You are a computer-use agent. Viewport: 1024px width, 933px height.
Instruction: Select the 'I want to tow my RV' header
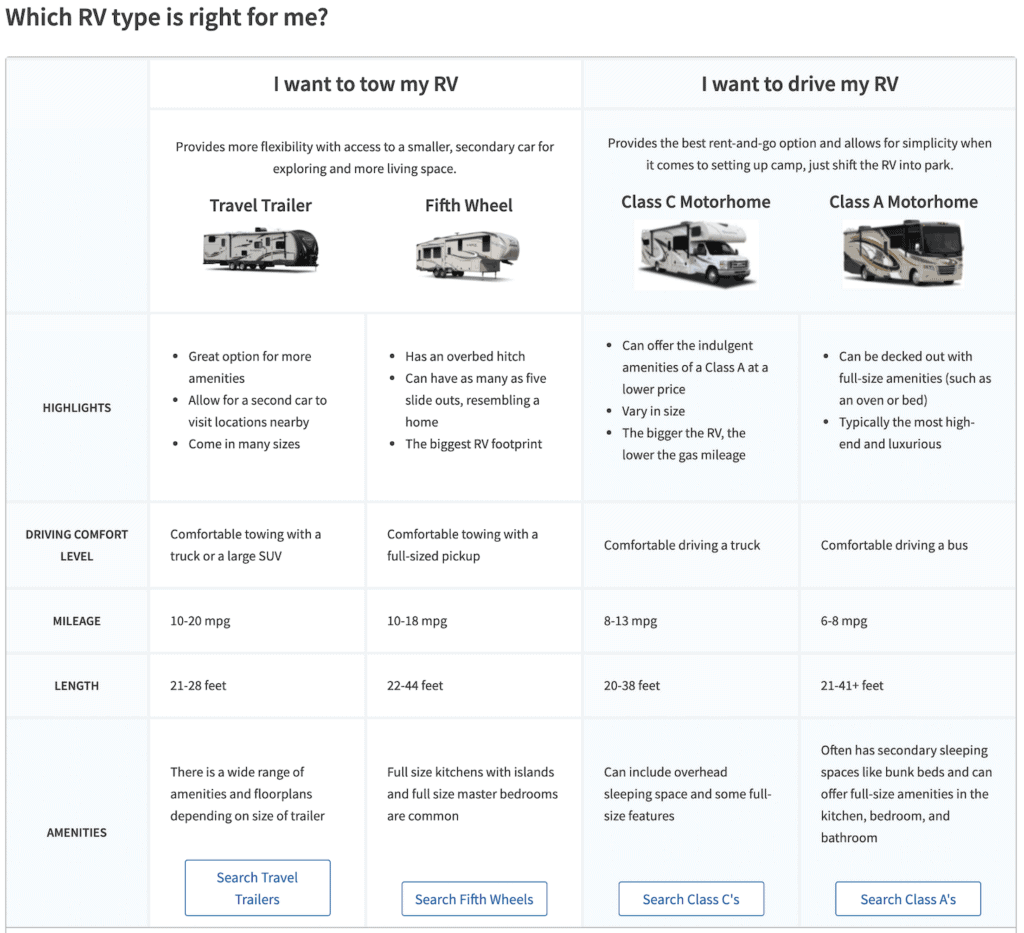(365, 84)
